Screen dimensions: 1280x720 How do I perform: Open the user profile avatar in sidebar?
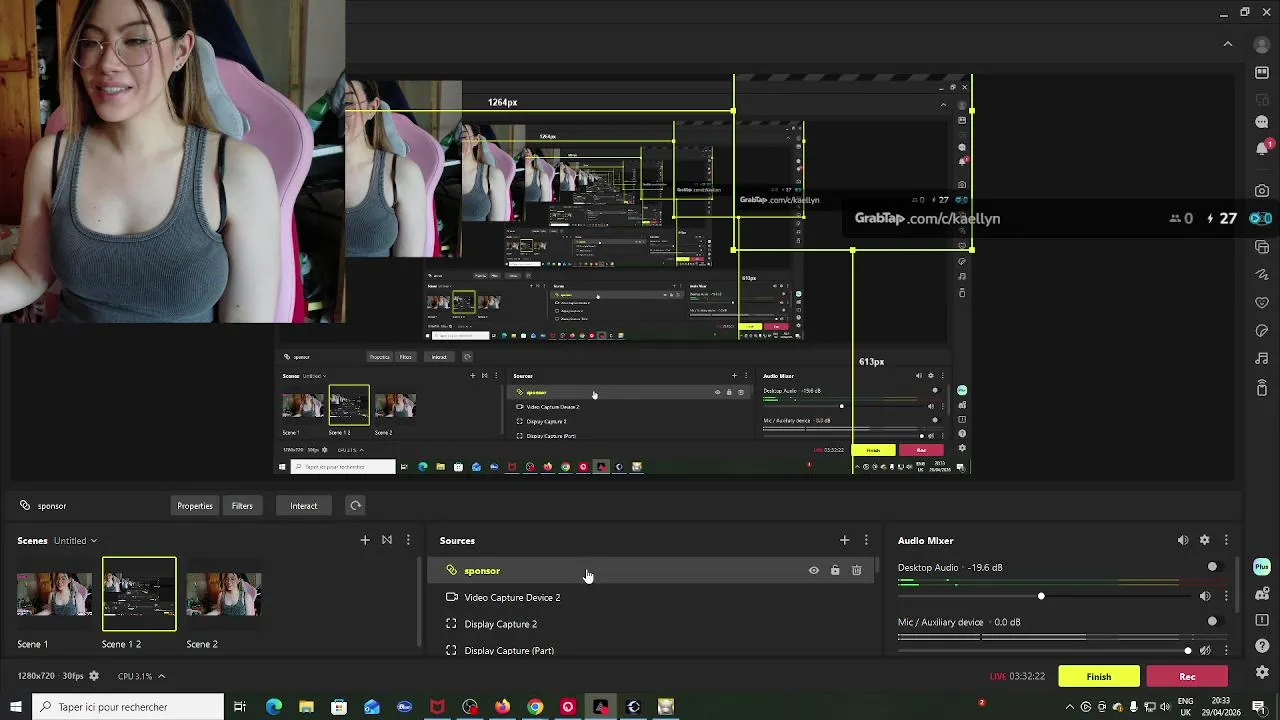[x=1262, y=44]
